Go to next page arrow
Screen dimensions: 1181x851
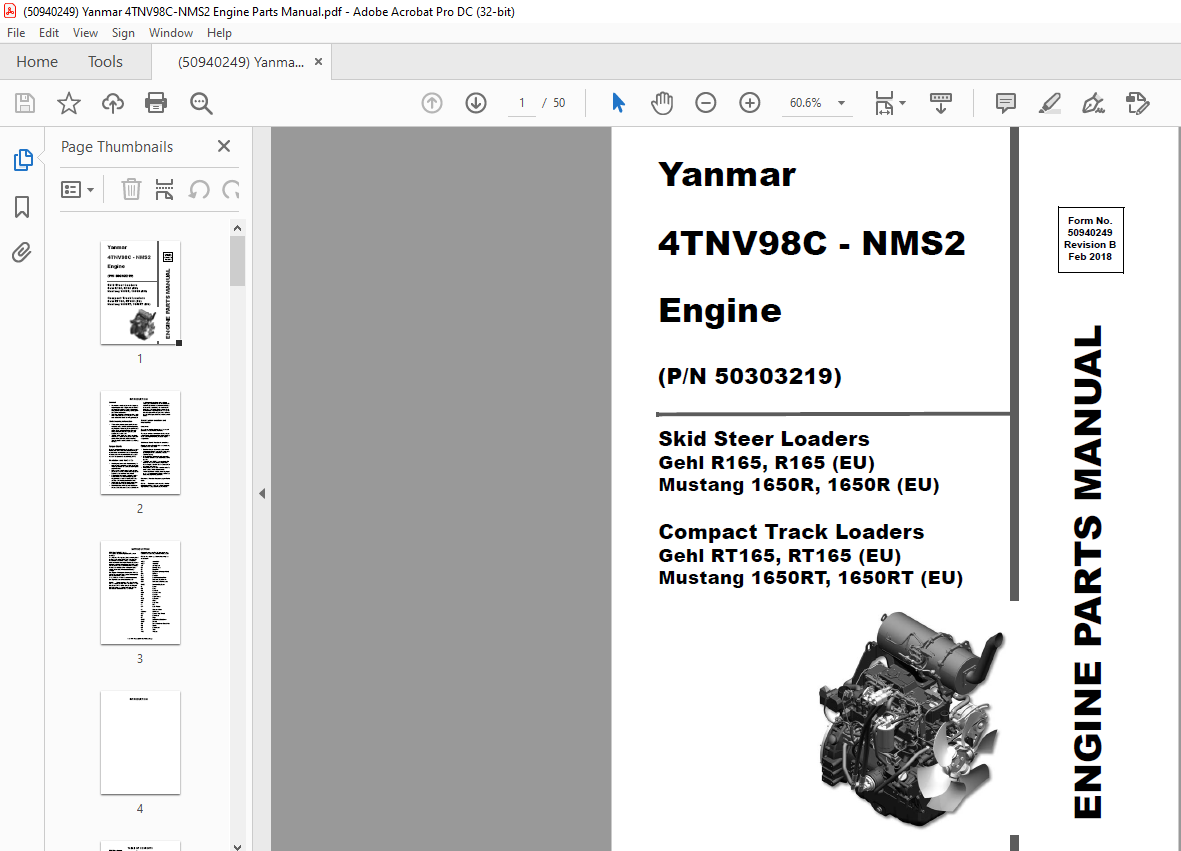pos(476,103)
